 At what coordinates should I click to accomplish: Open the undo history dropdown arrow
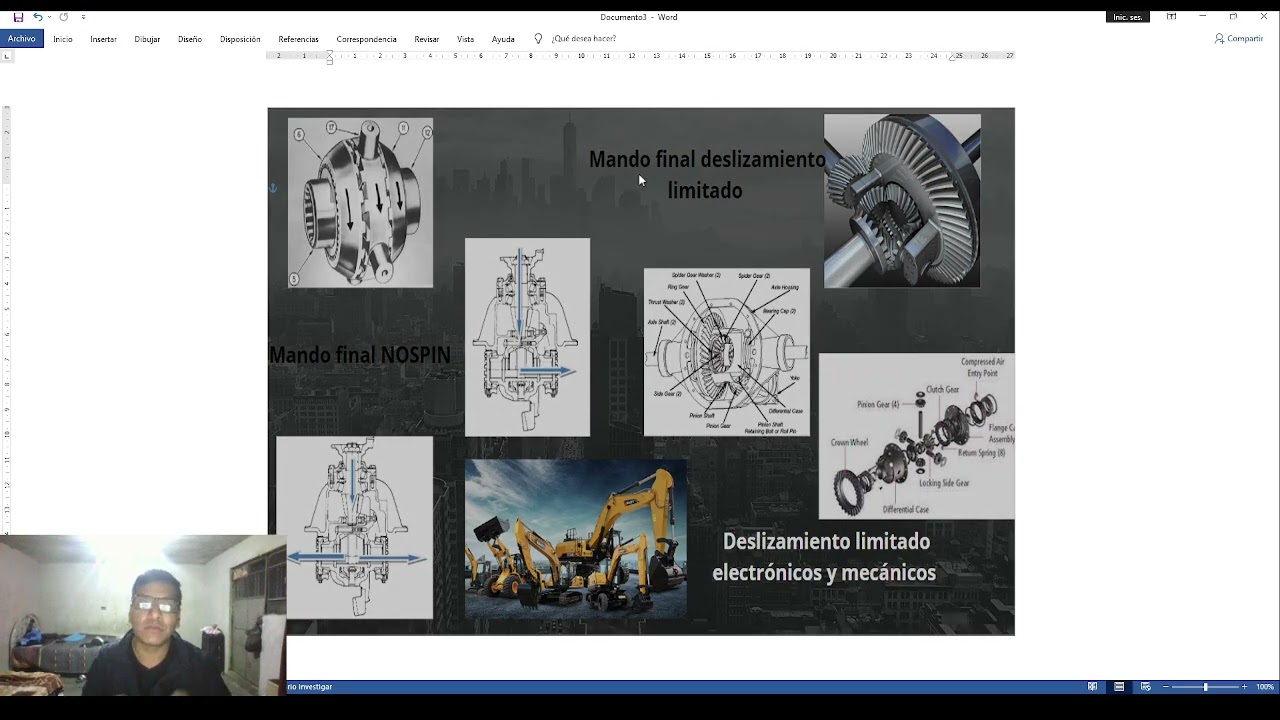(50, 17)
